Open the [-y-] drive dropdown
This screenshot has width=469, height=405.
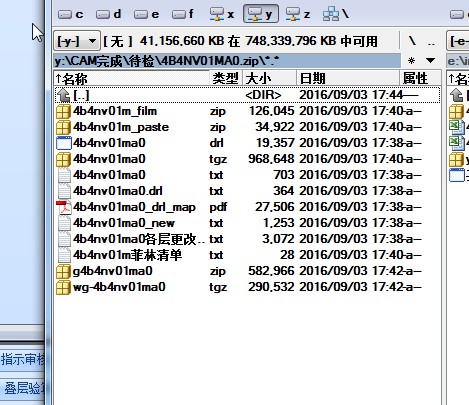point(77,41)
